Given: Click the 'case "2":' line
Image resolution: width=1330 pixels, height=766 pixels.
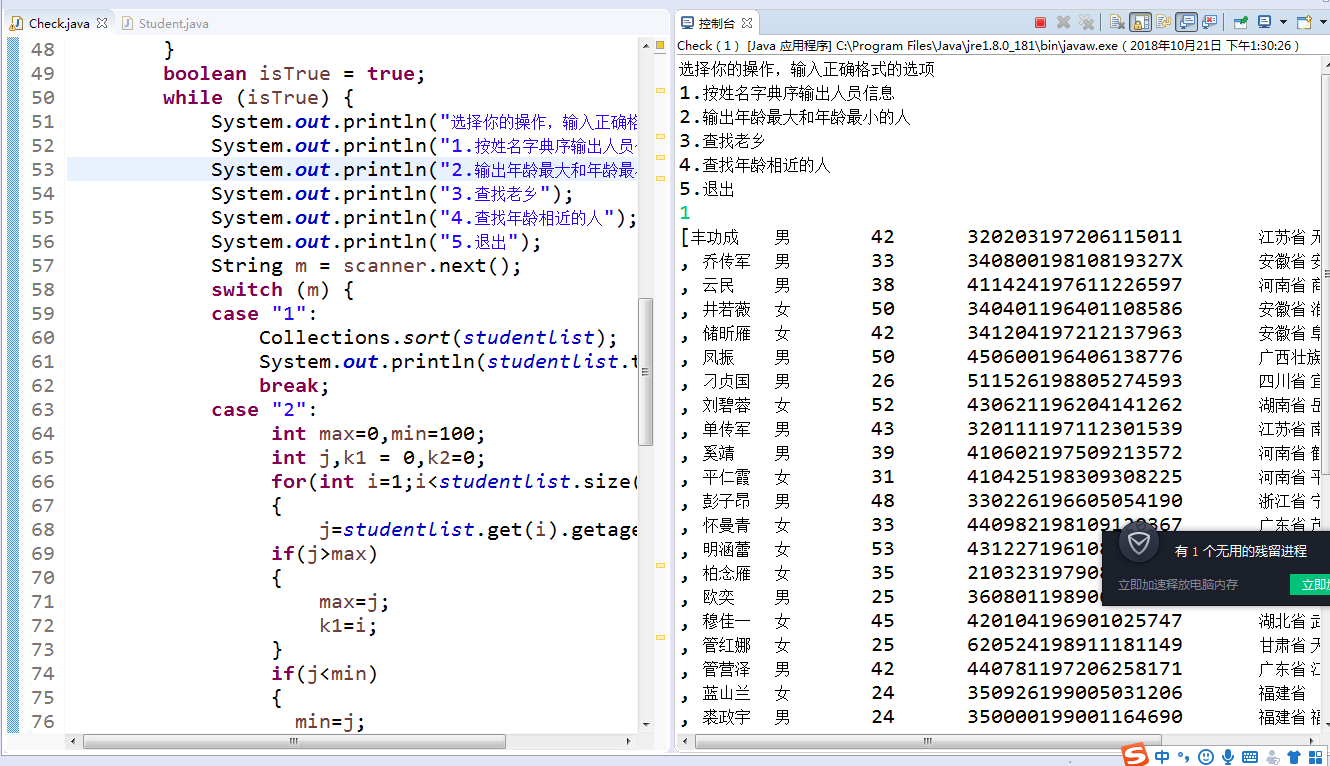Looking at the screenshot, I should (264, 410).
